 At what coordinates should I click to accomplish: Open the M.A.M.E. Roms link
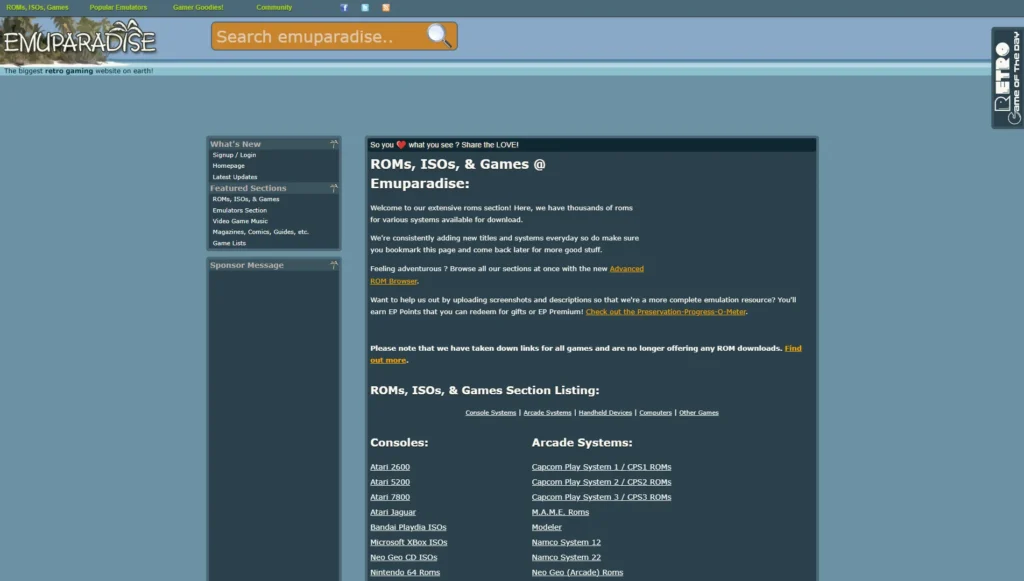click(x=560, y=512)
